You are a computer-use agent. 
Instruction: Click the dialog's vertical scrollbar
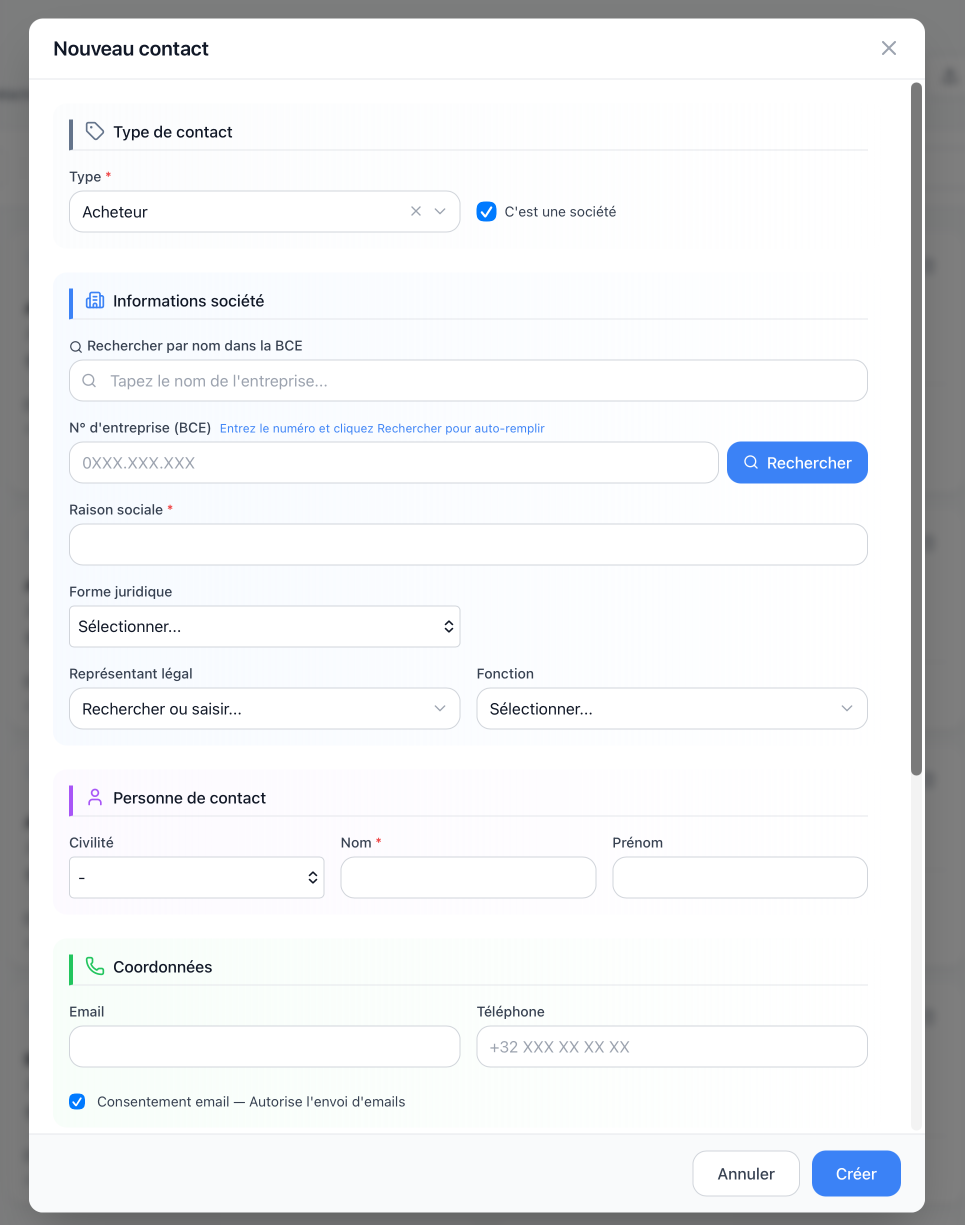pos(916,430)
